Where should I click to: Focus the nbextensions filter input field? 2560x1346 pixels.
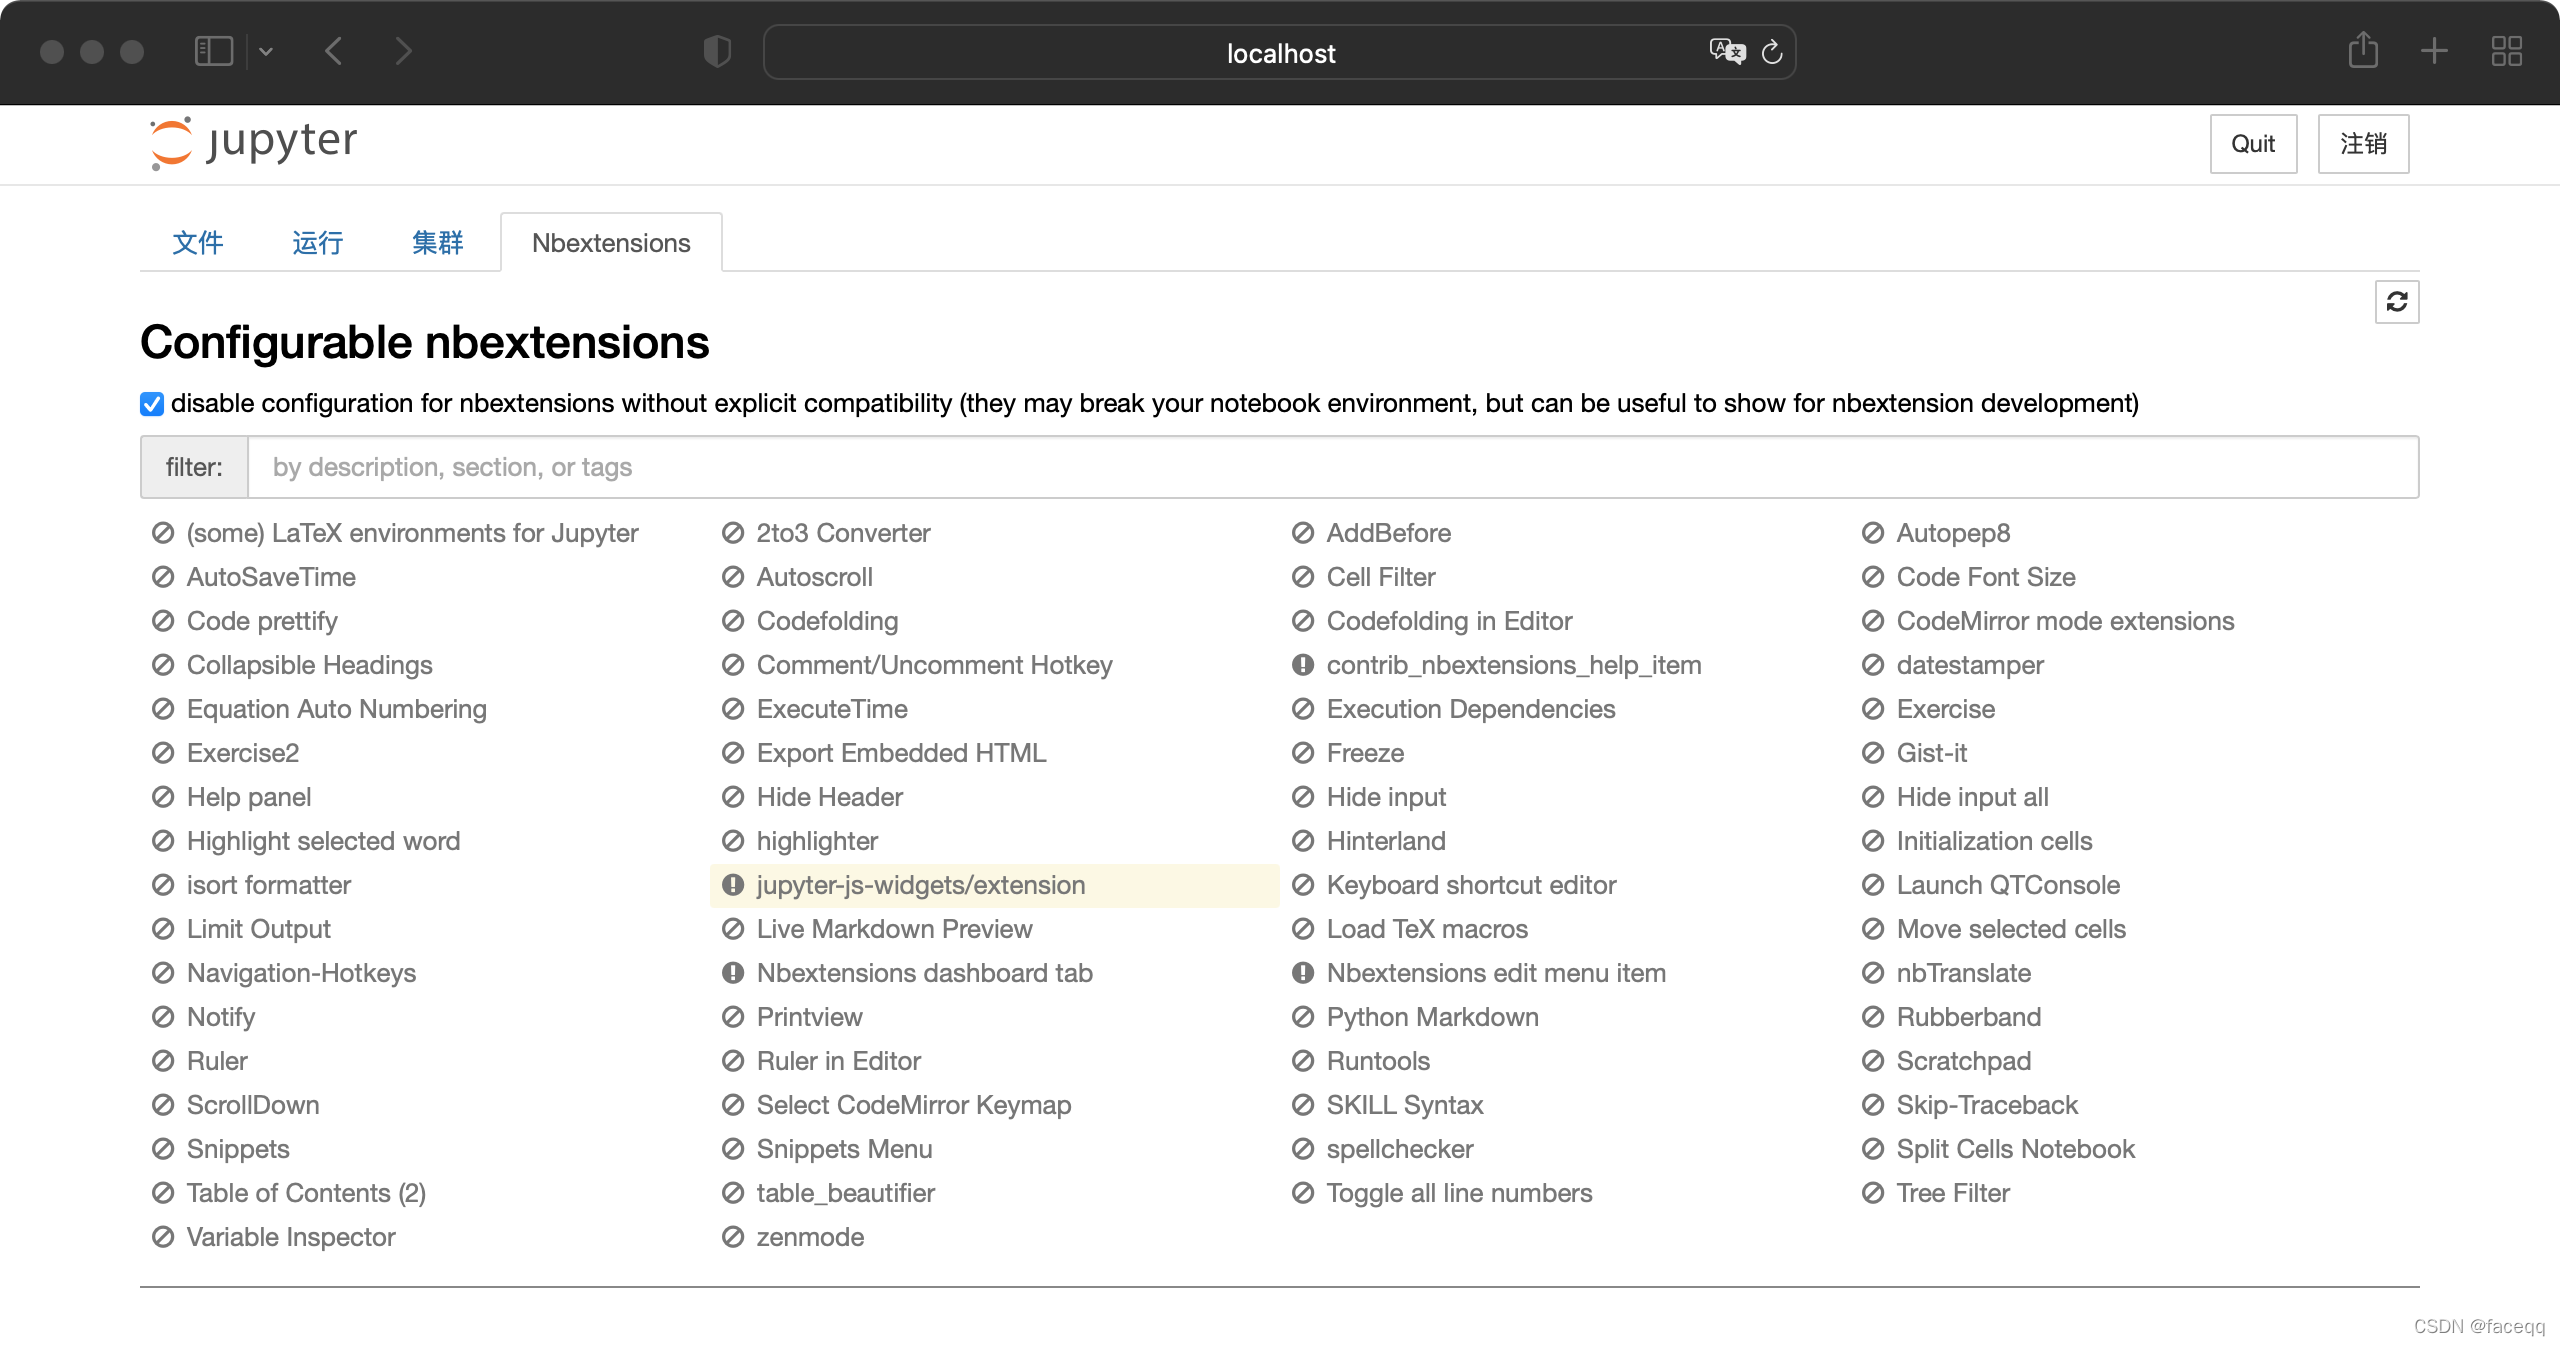coord(1332,467)
